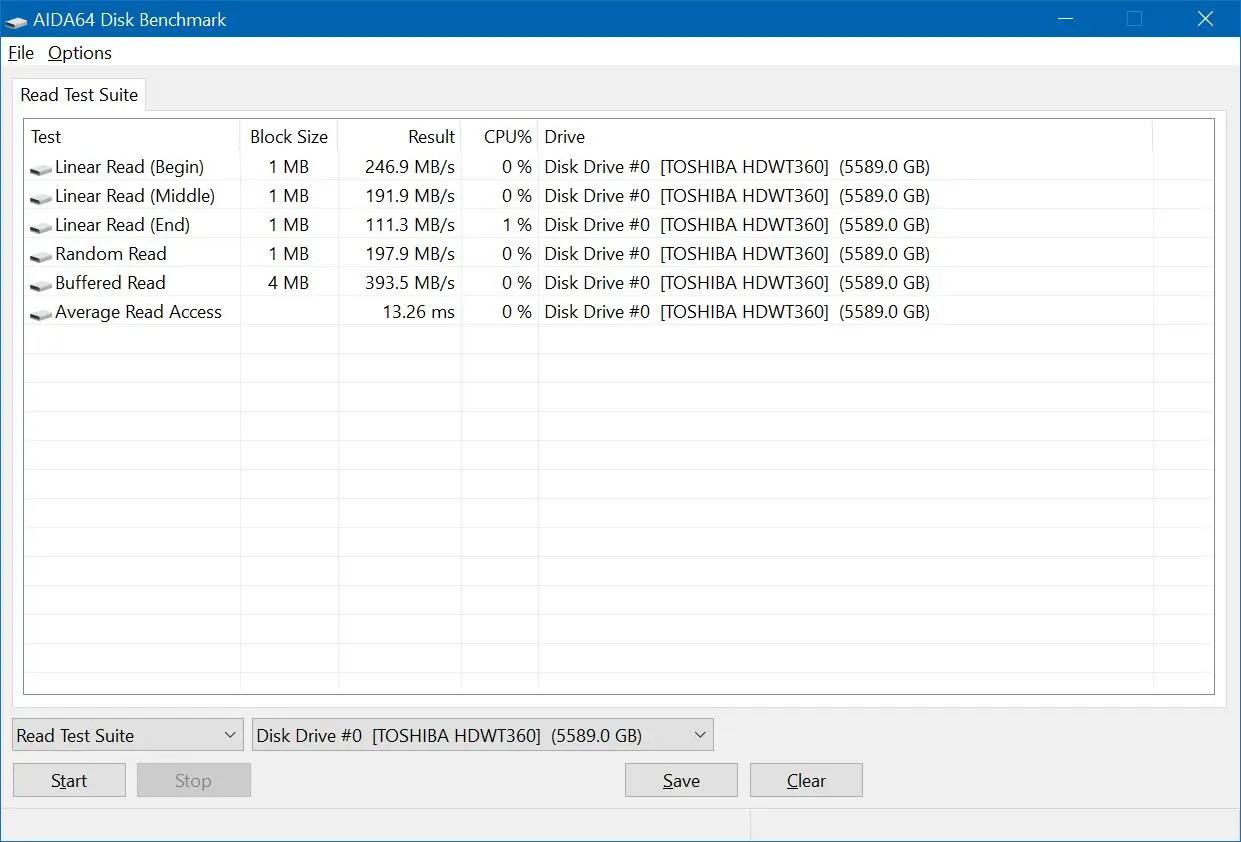This screenshot has width=1241, height=842.
Task: Click the Drive text in Average Read Access row
Action: 737,312
